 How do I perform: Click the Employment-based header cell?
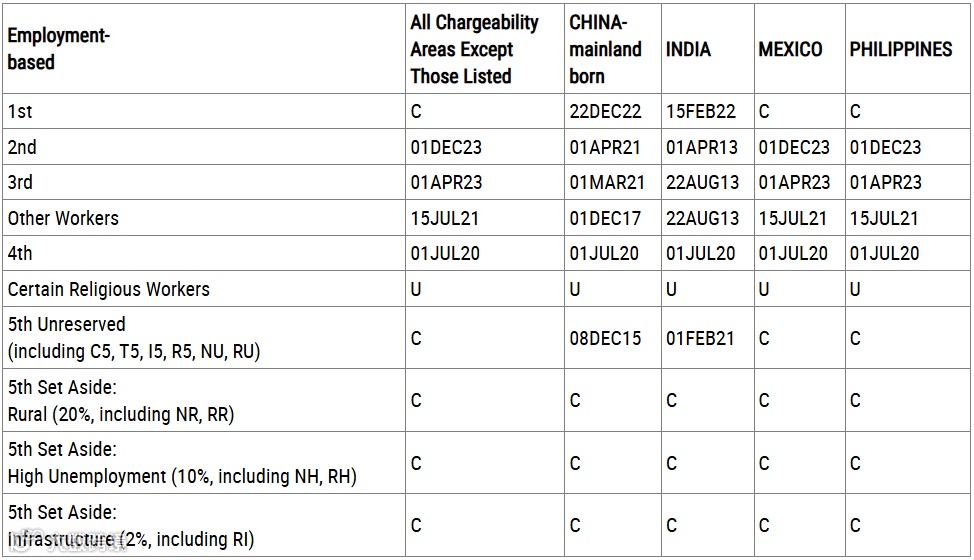[x=204, y=49]
